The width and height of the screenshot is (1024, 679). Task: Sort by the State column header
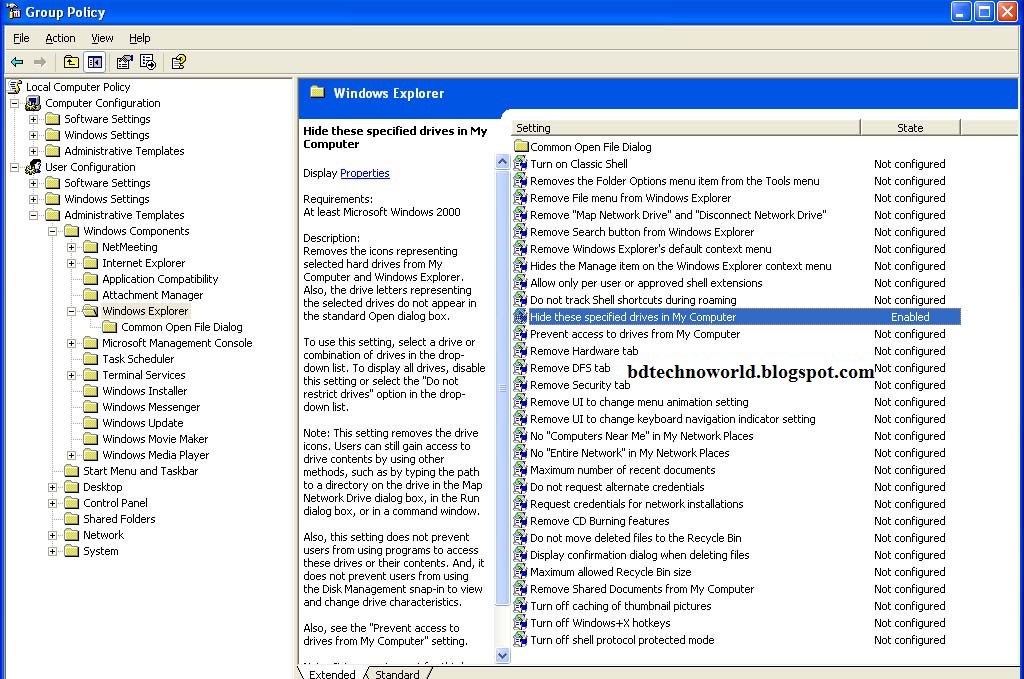(910, 128)
